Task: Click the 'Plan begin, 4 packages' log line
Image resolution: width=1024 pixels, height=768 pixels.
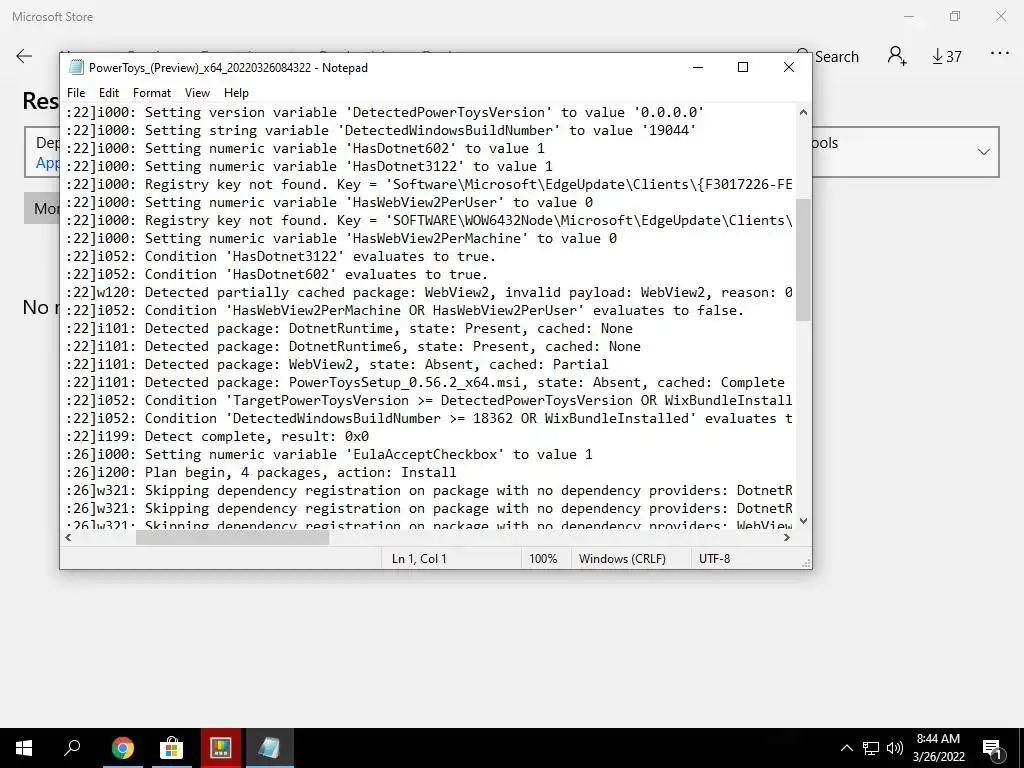Action: tap(261, 472)
